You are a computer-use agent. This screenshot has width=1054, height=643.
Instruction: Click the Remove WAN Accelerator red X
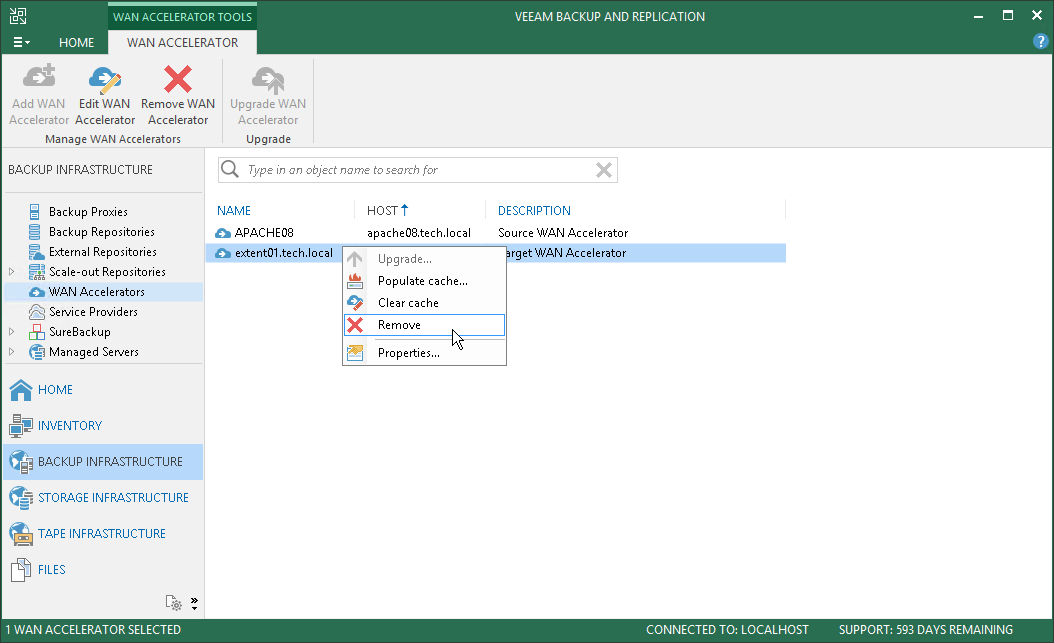pos(178,79)
